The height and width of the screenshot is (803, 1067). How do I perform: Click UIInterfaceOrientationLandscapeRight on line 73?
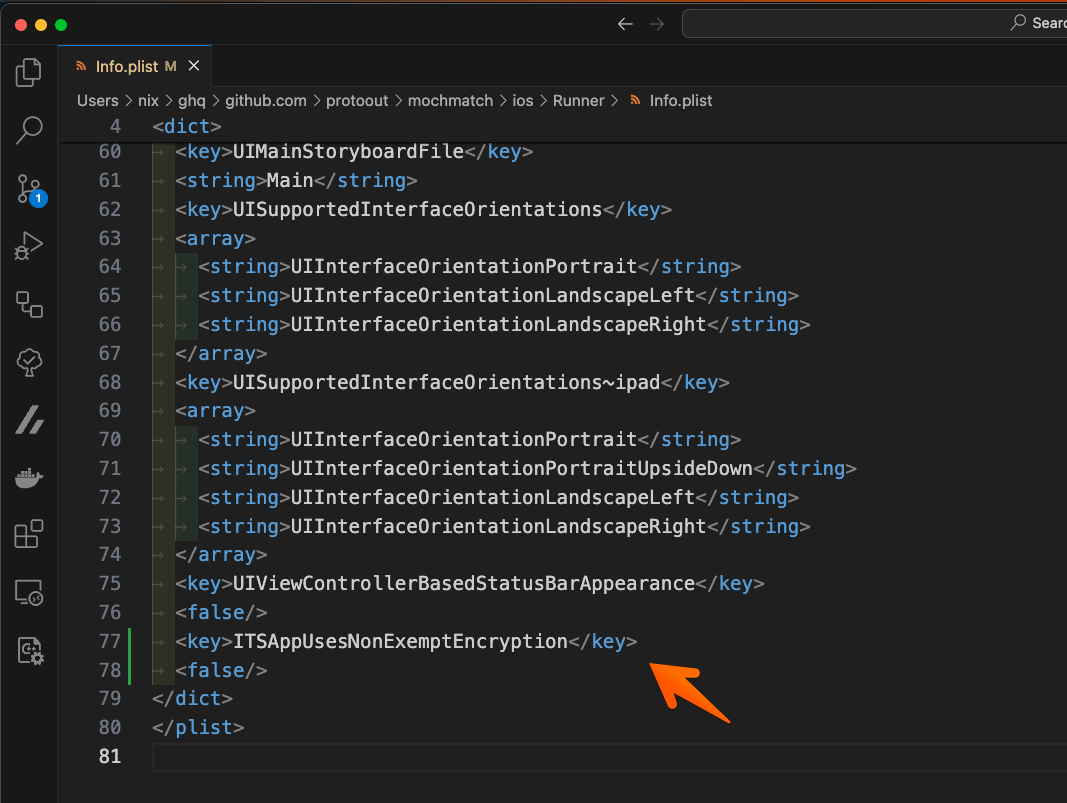click(x=498, y=526)
